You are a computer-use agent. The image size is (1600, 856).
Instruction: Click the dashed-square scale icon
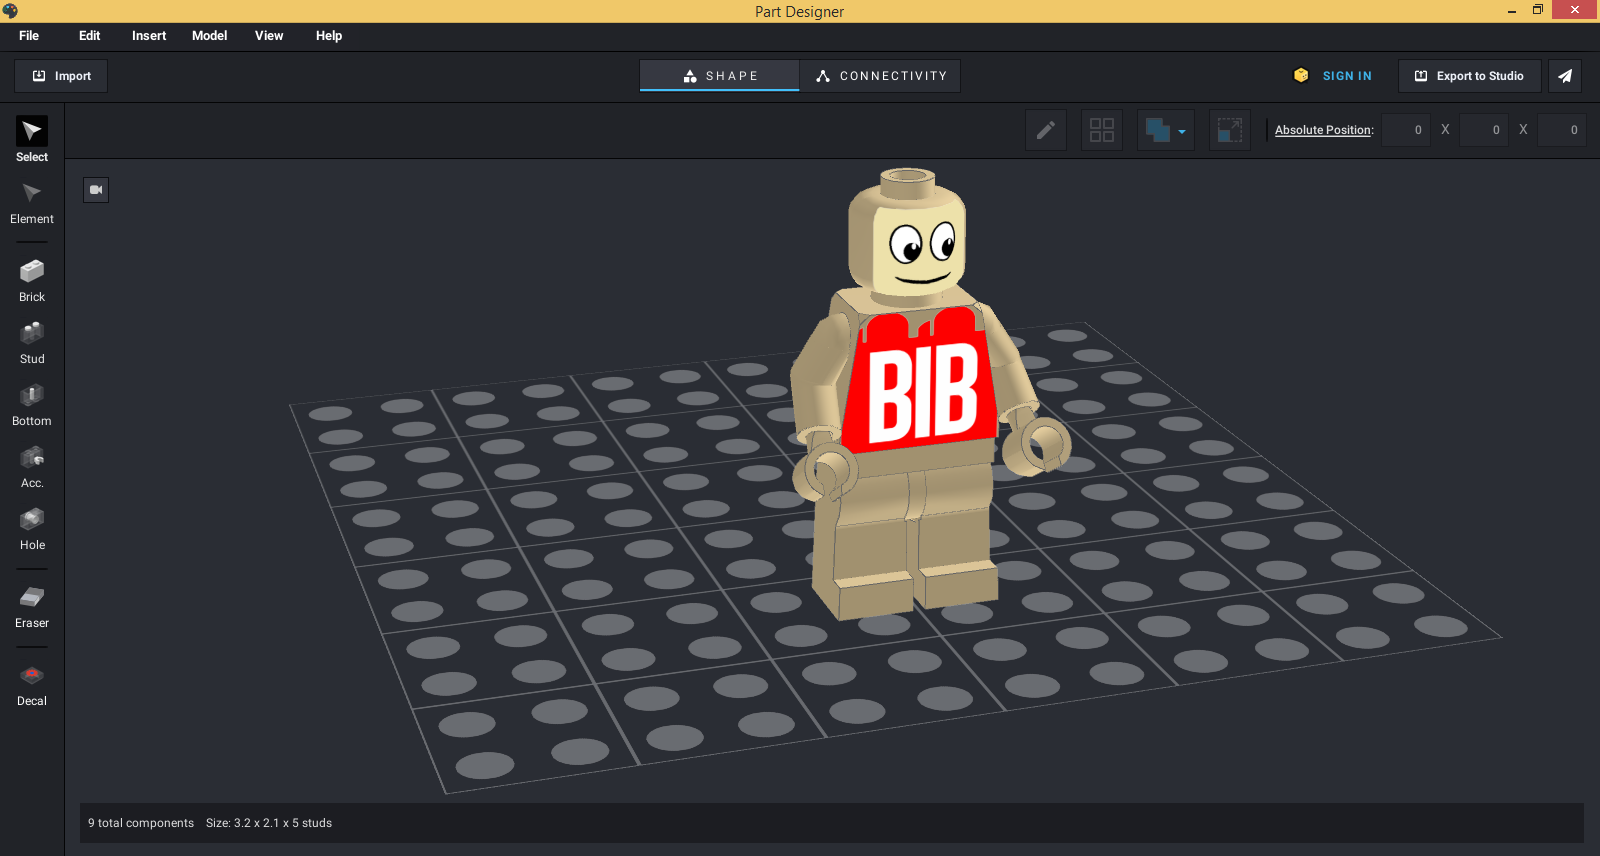pos(1230,130)
